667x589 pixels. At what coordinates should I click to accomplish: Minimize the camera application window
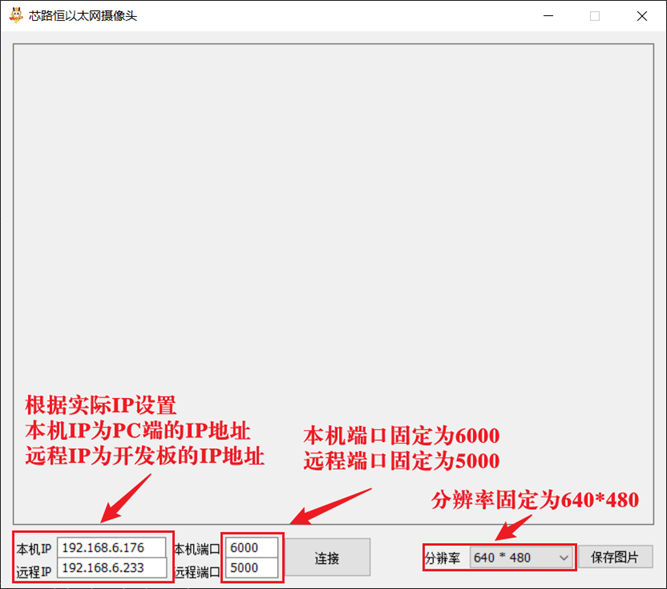point(548,16)
